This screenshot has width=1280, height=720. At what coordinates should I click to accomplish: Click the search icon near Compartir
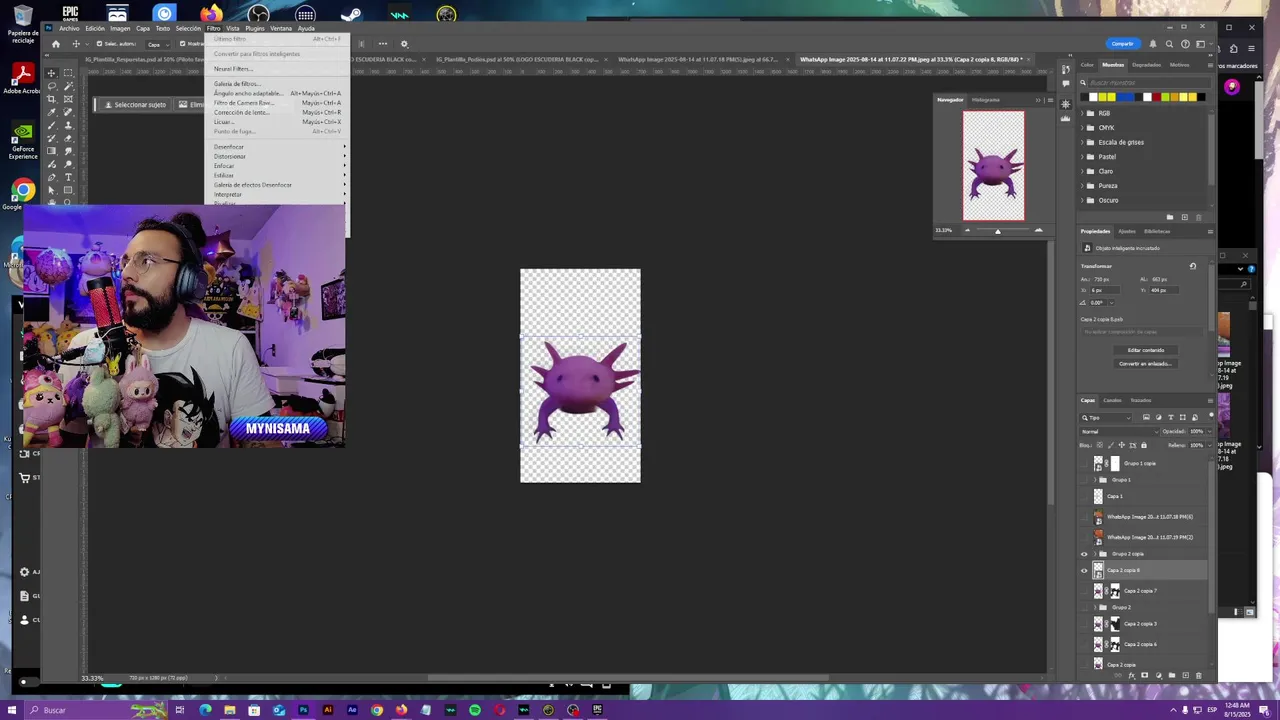pos(1169,44)
